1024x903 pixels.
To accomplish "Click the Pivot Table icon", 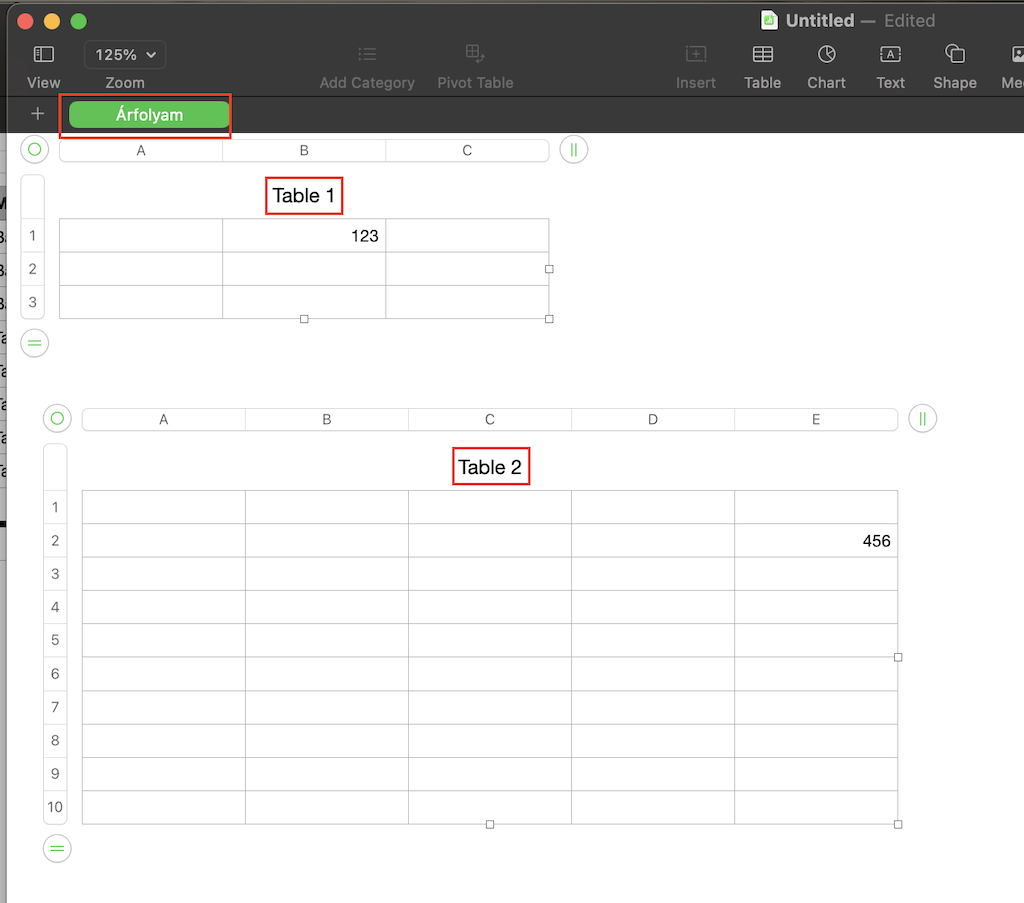I will 475,55.
